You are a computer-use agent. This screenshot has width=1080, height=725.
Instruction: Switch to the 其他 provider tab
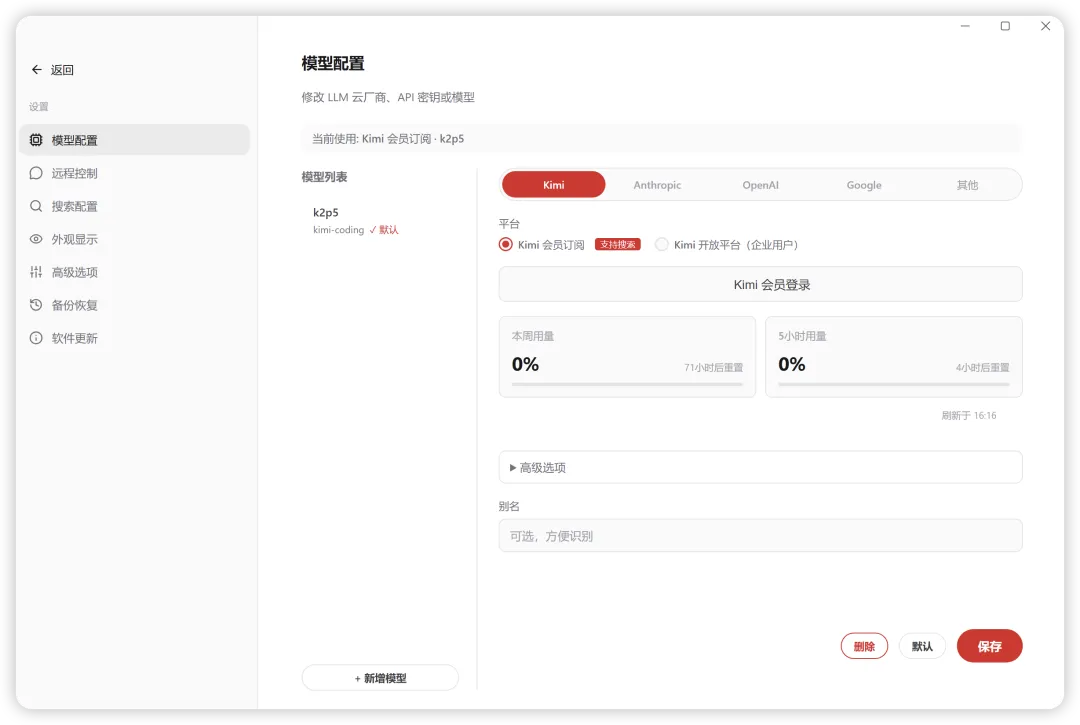click(x=967, y=185)
